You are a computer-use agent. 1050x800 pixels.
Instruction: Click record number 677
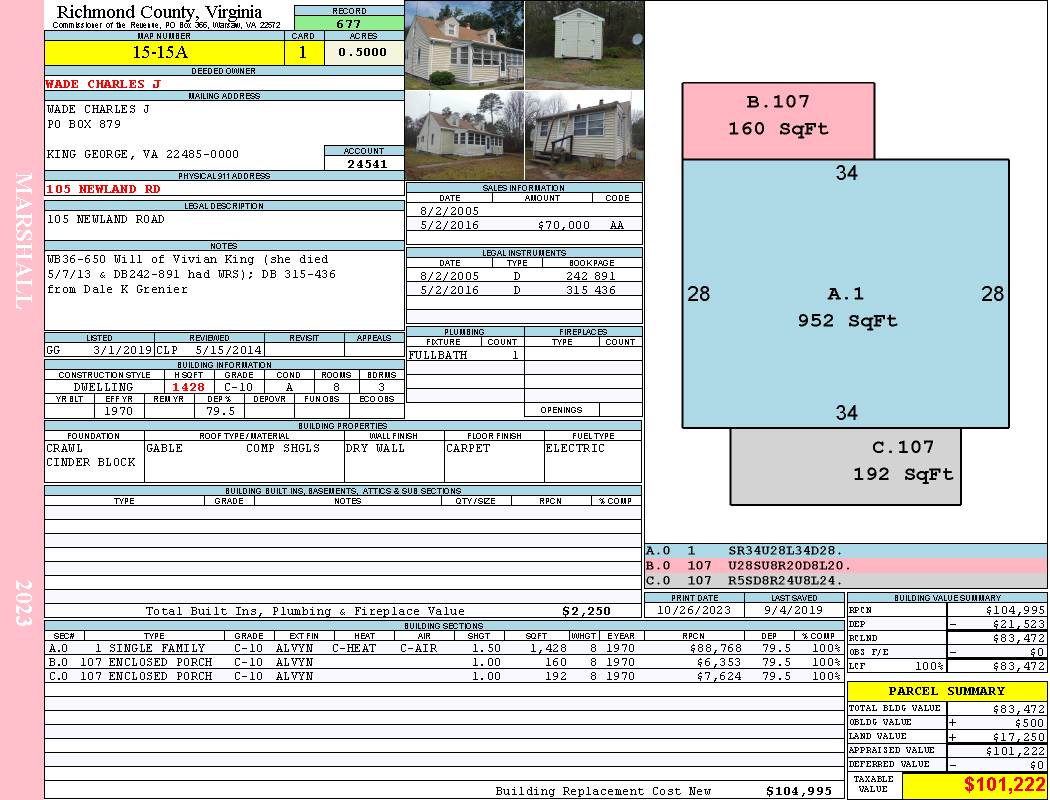pos(349,23)
